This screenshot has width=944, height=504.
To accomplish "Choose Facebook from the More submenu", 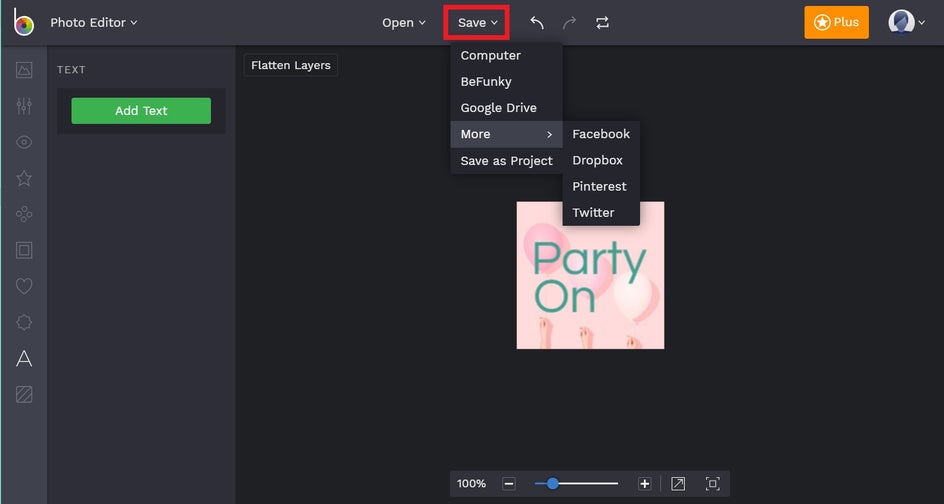I will [x=601, y=134].
